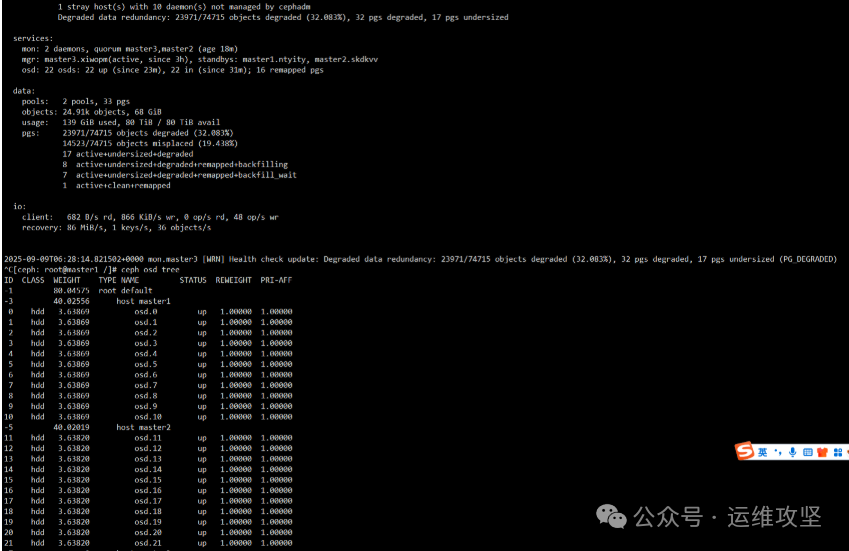Toggle the punctuation mode in IME bar
This screenshot has width=849, height=551.
point(777,453)
